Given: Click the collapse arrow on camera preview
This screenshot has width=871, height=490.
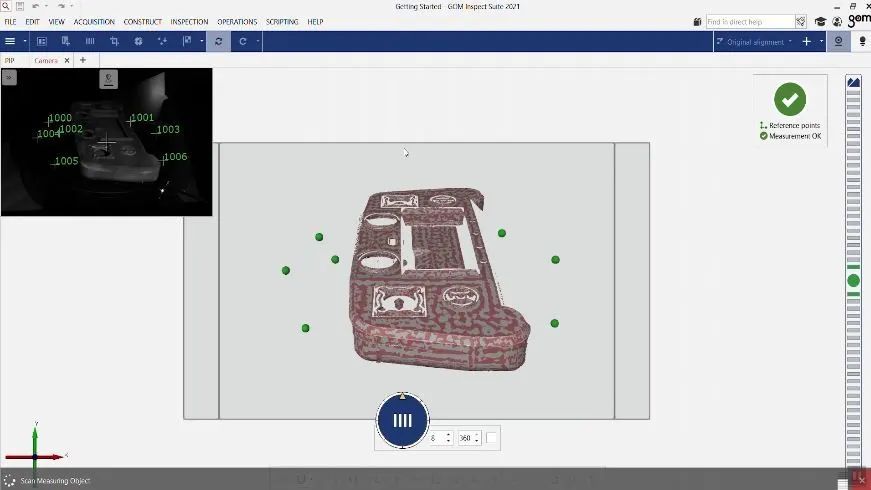Looking at the screenshot, I should click(x=9, y=76).
